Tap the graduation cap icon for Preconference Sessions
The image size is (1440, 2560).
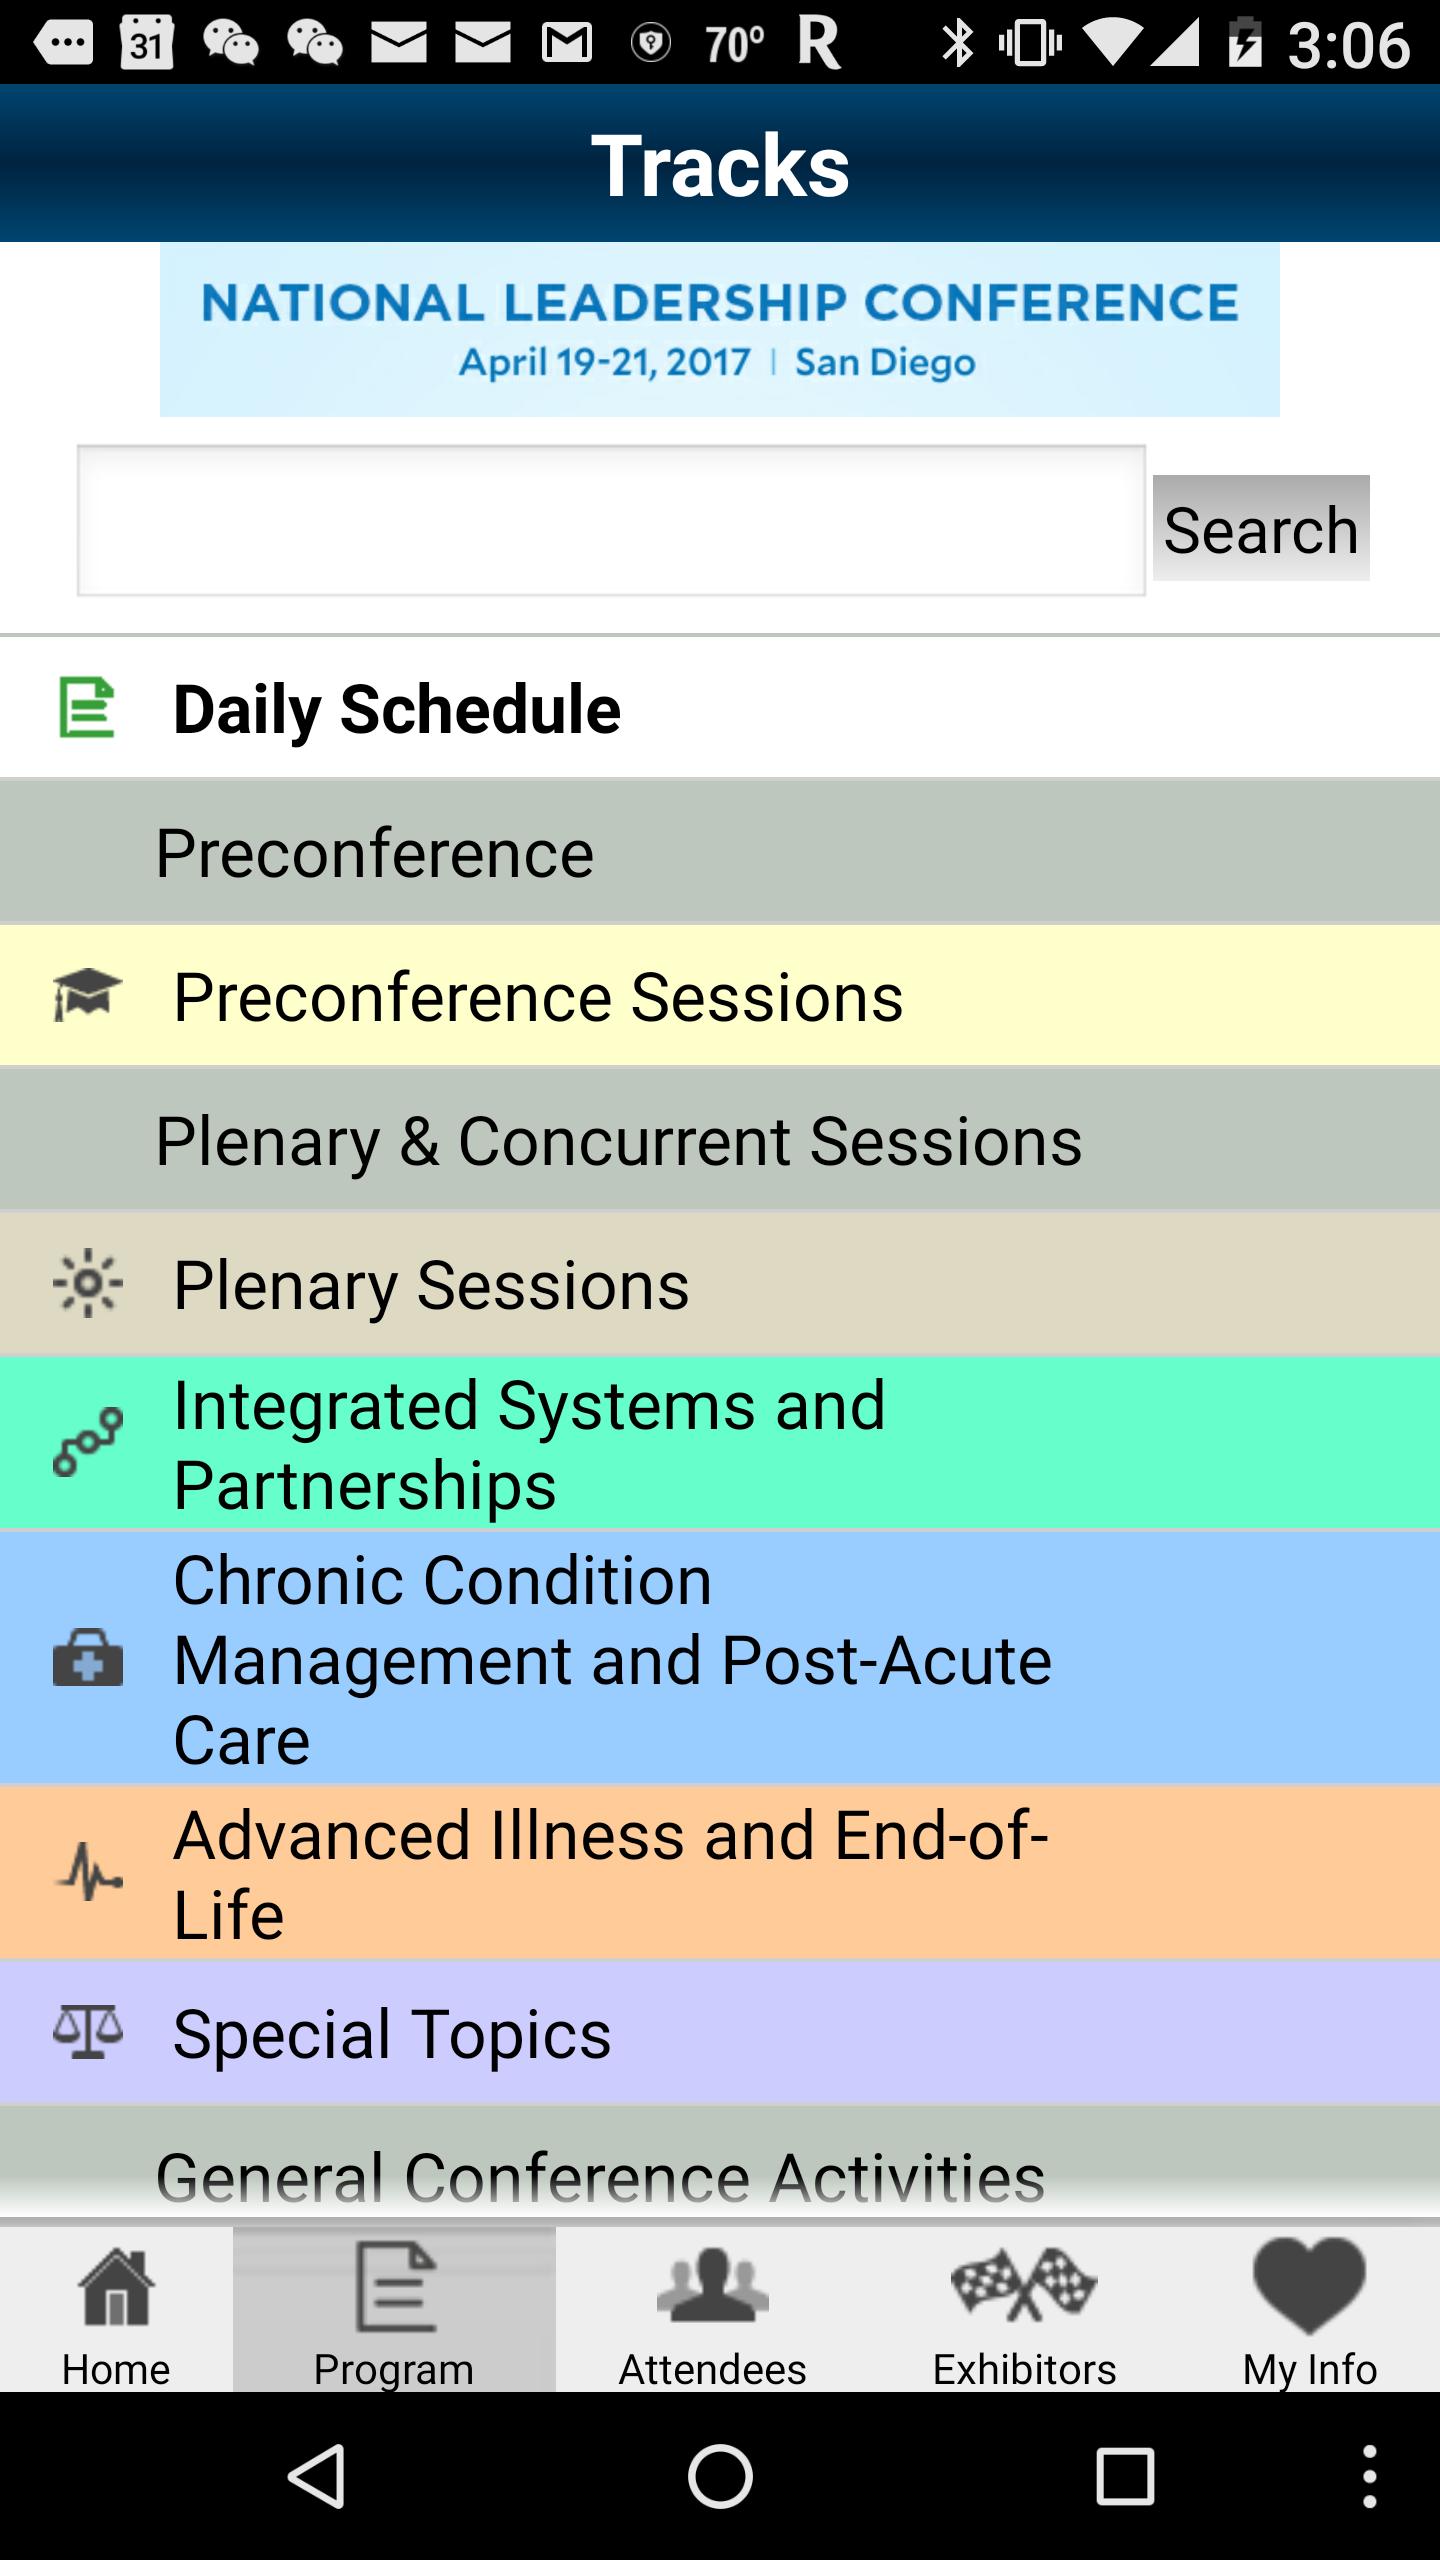point(88,995)
